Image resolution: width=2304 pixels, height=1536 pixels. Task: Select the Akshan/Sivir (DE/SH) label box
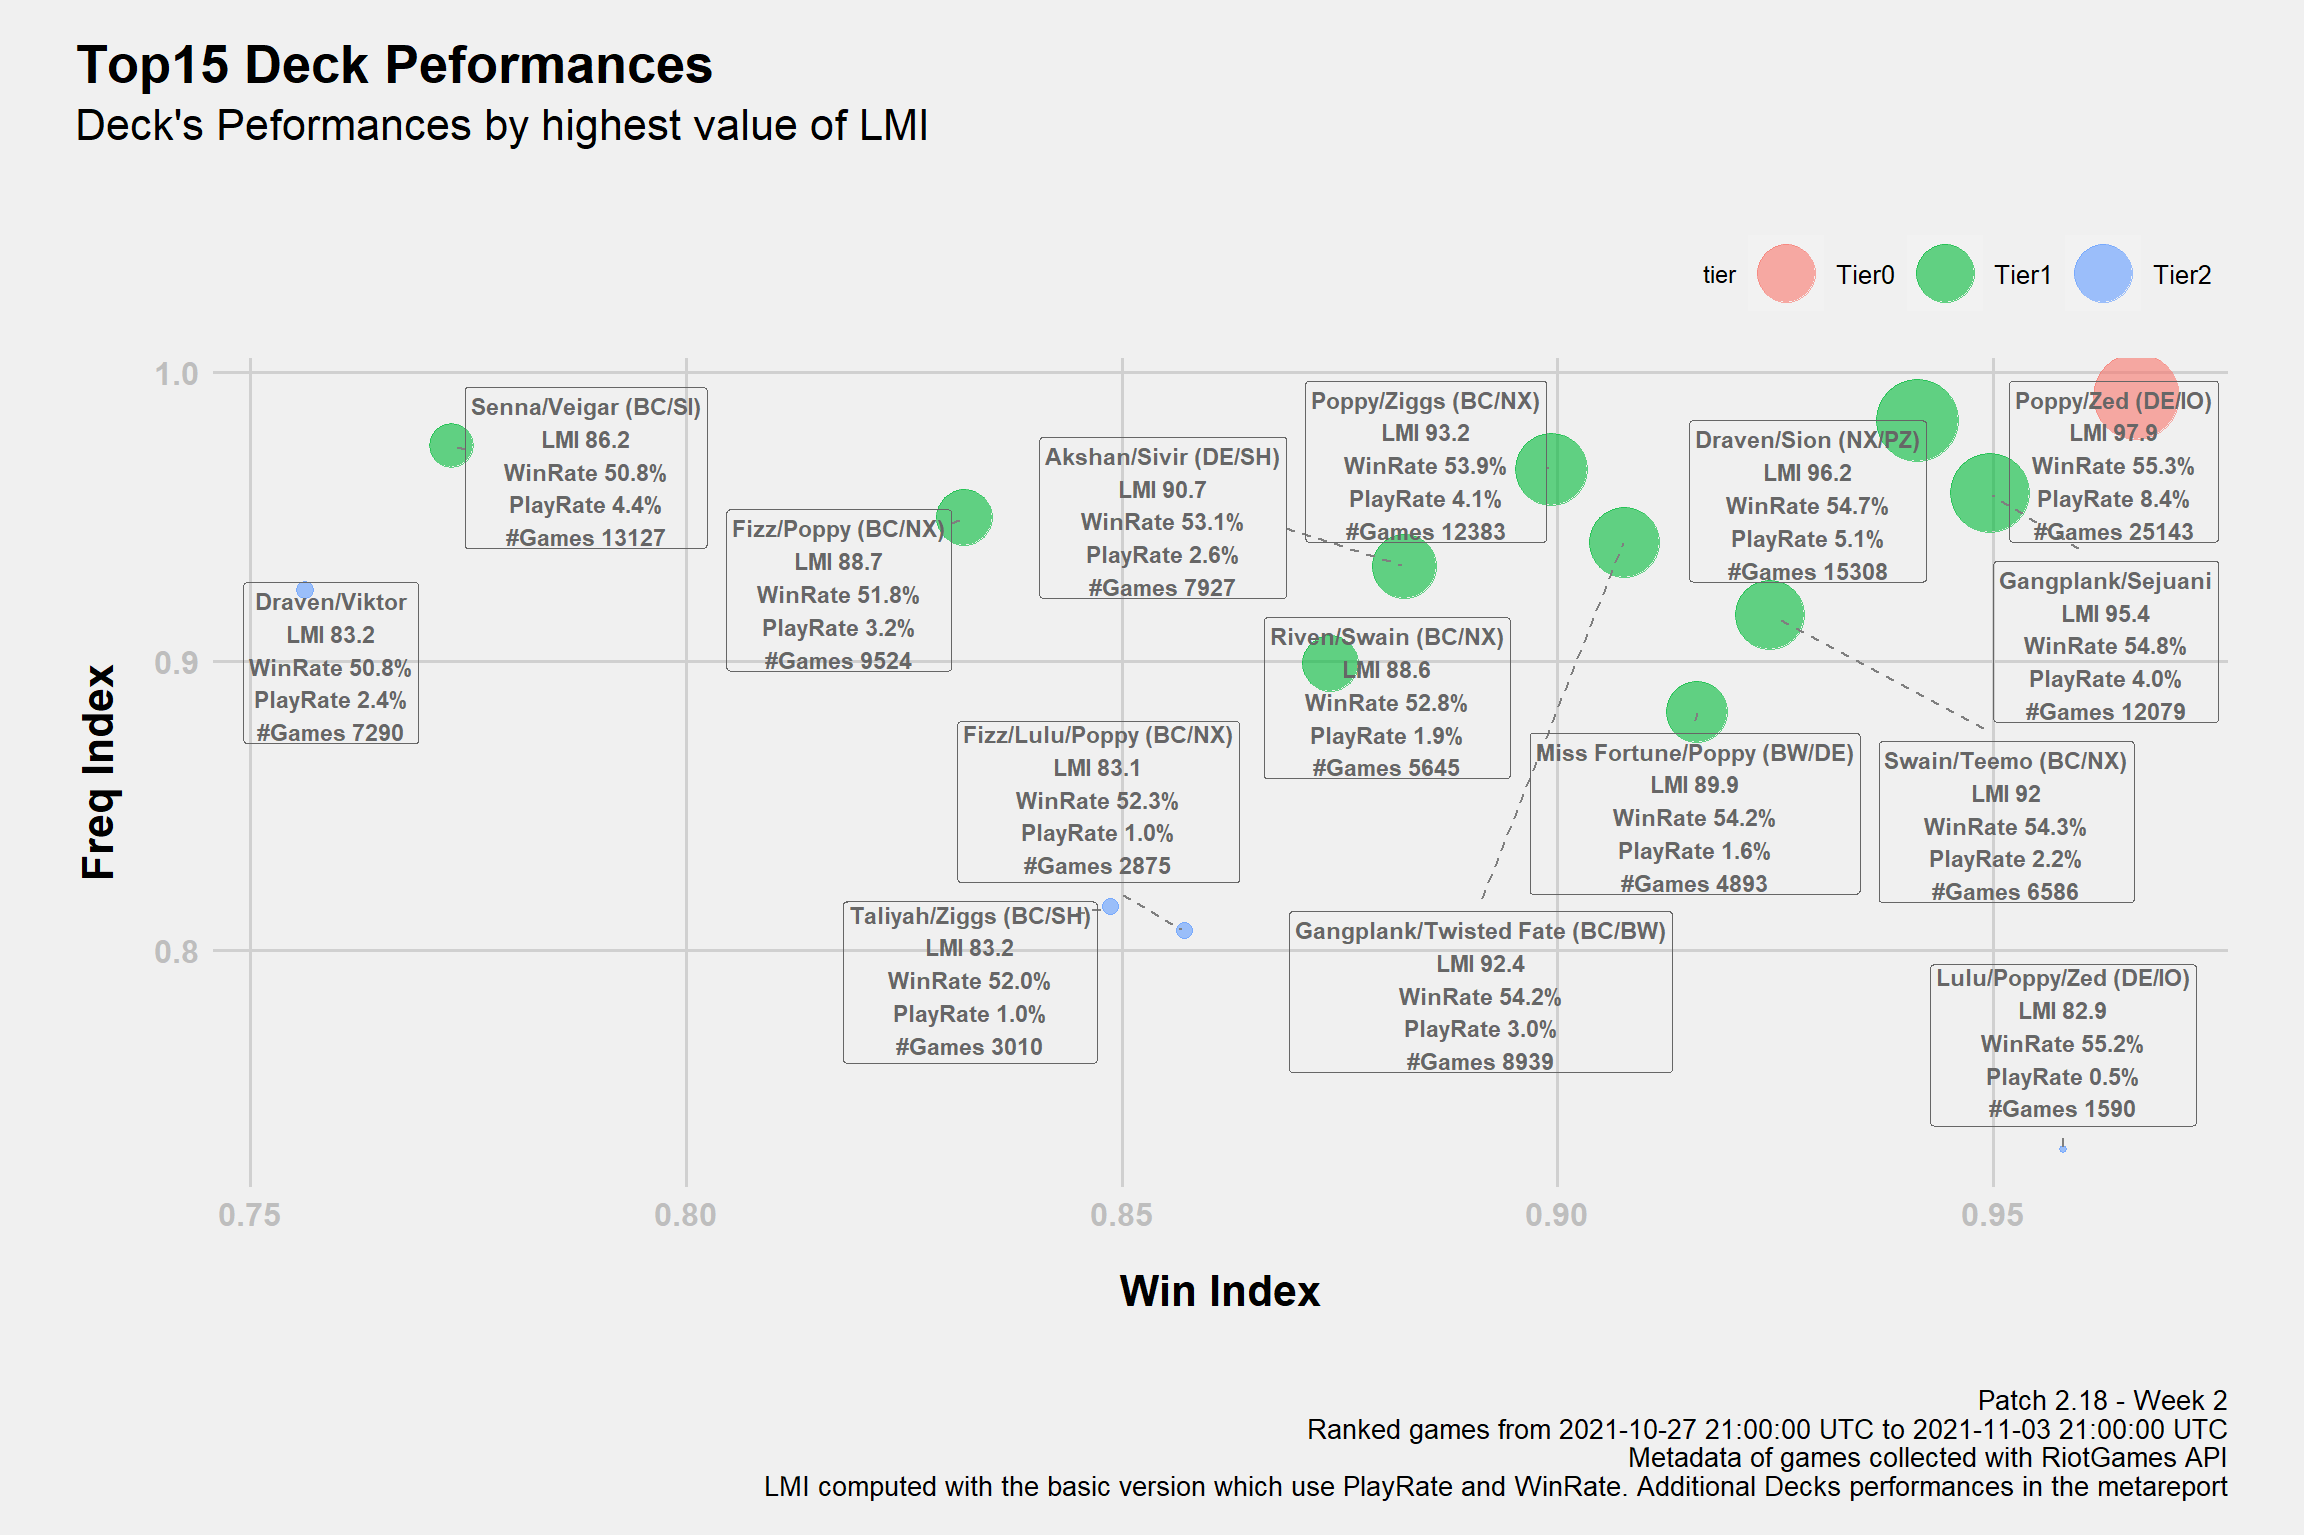tap(1162, 518)
